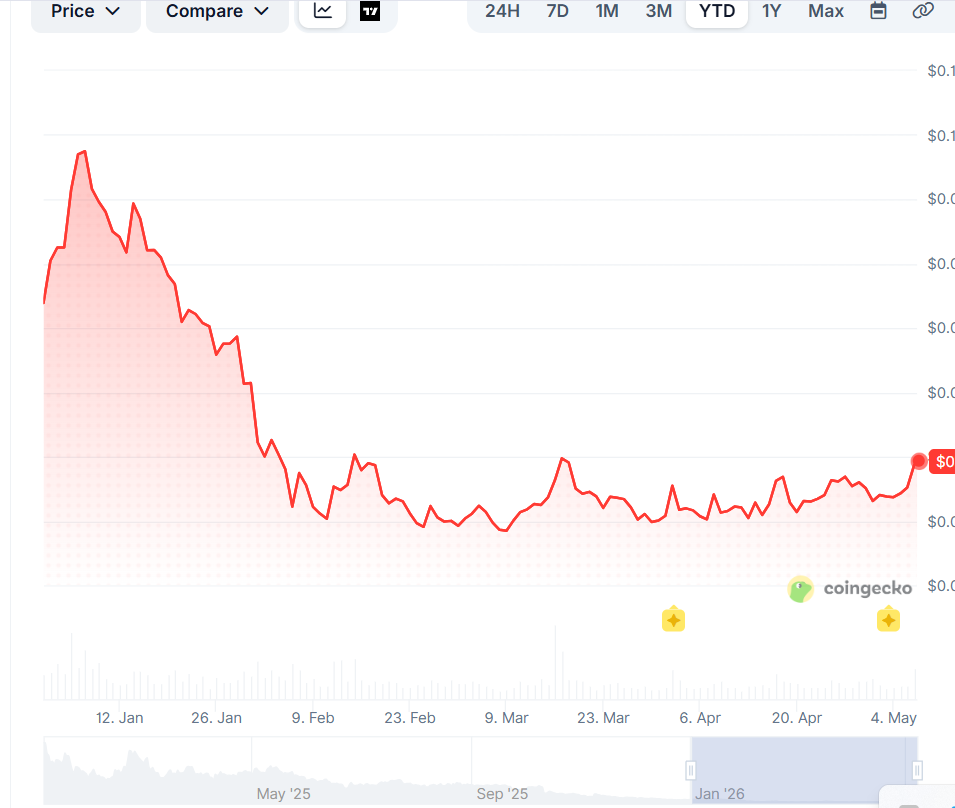Select the 1M time range
The height and width of the screenshot is (808, 955).
tap(607, 11)
